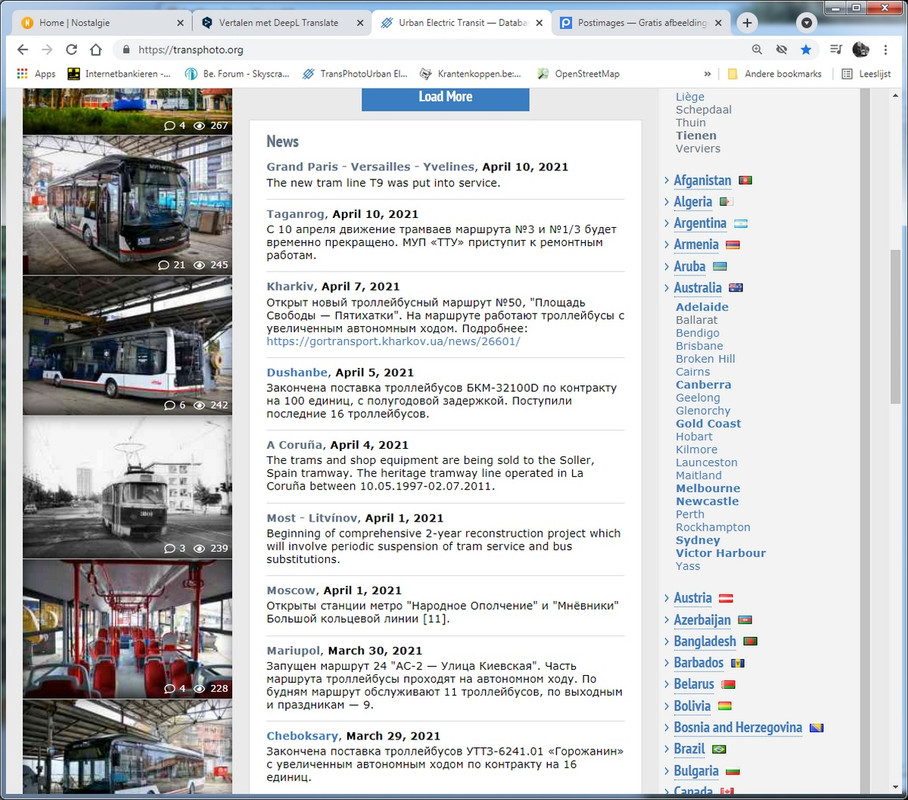Open the Brazil flag icon
The width and height of the screenshot is (908, 800).
tap(719, 749)
